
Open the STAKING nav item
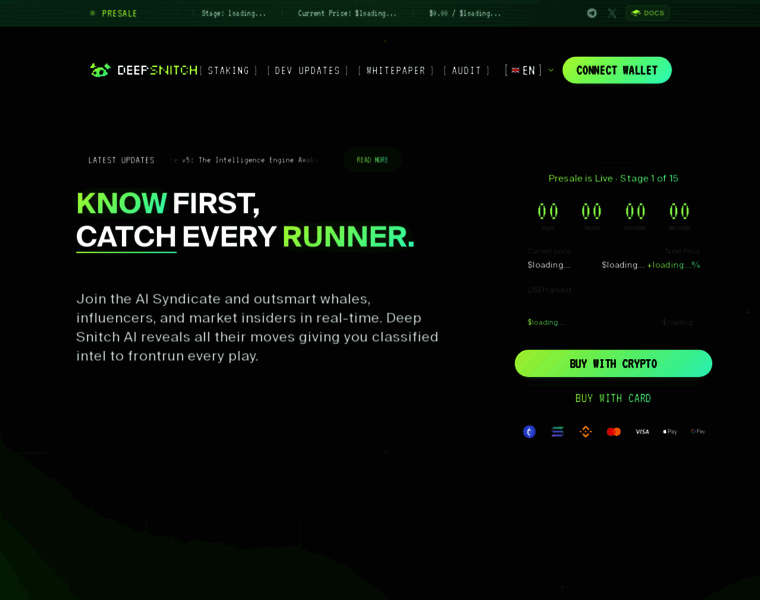228,71
